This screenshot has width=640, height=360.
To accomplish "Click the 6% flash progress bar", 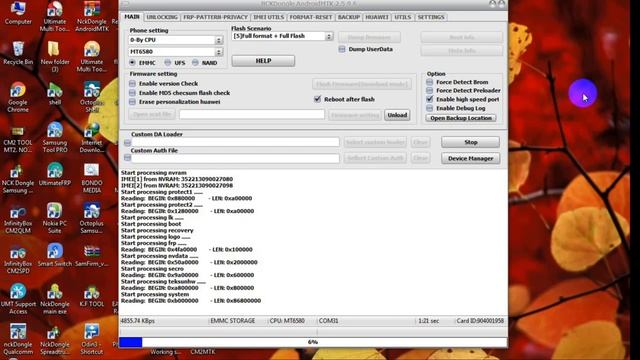I will point(313,342).
